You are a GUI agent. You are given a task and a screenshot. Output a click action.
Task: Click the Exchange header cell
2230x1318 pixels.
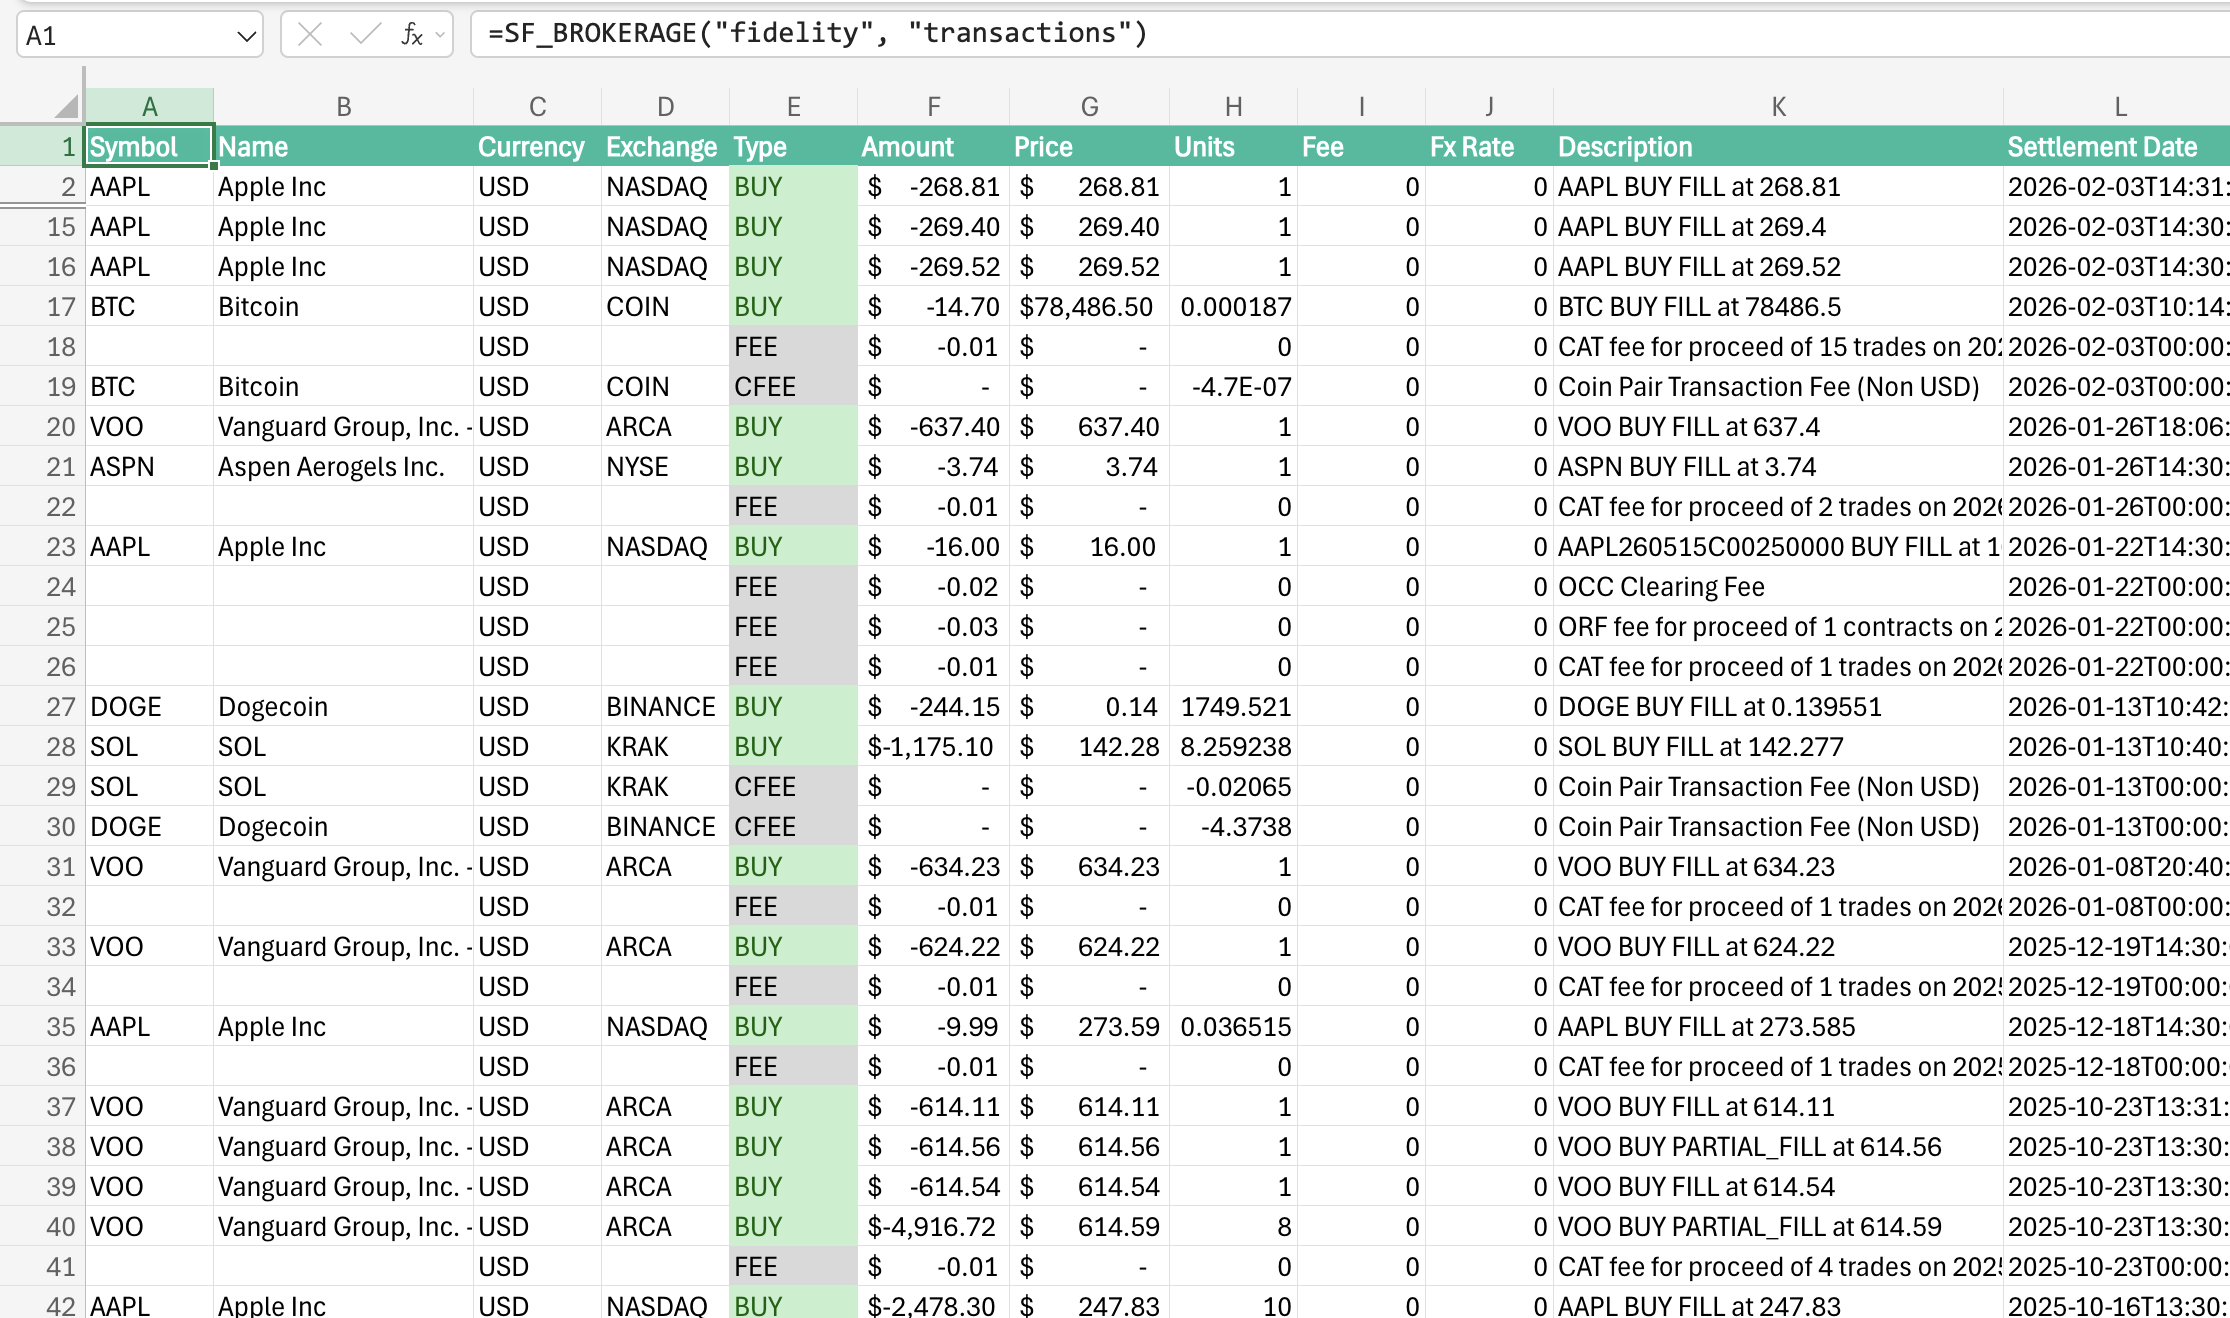click(x=665, y=146)
